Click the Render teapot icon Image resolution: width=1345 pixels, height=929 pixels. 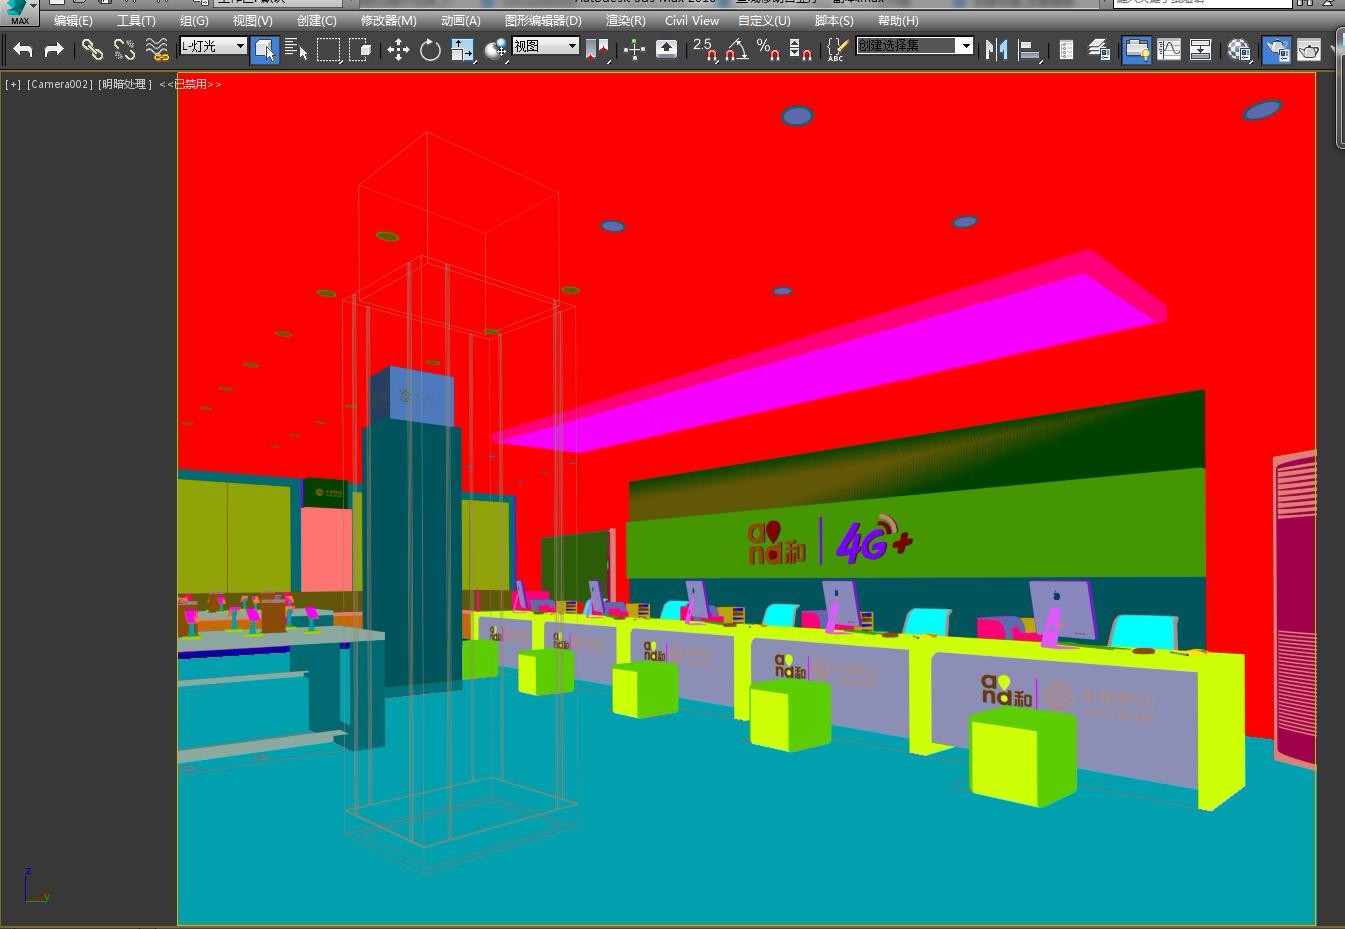click(1309, 49)
